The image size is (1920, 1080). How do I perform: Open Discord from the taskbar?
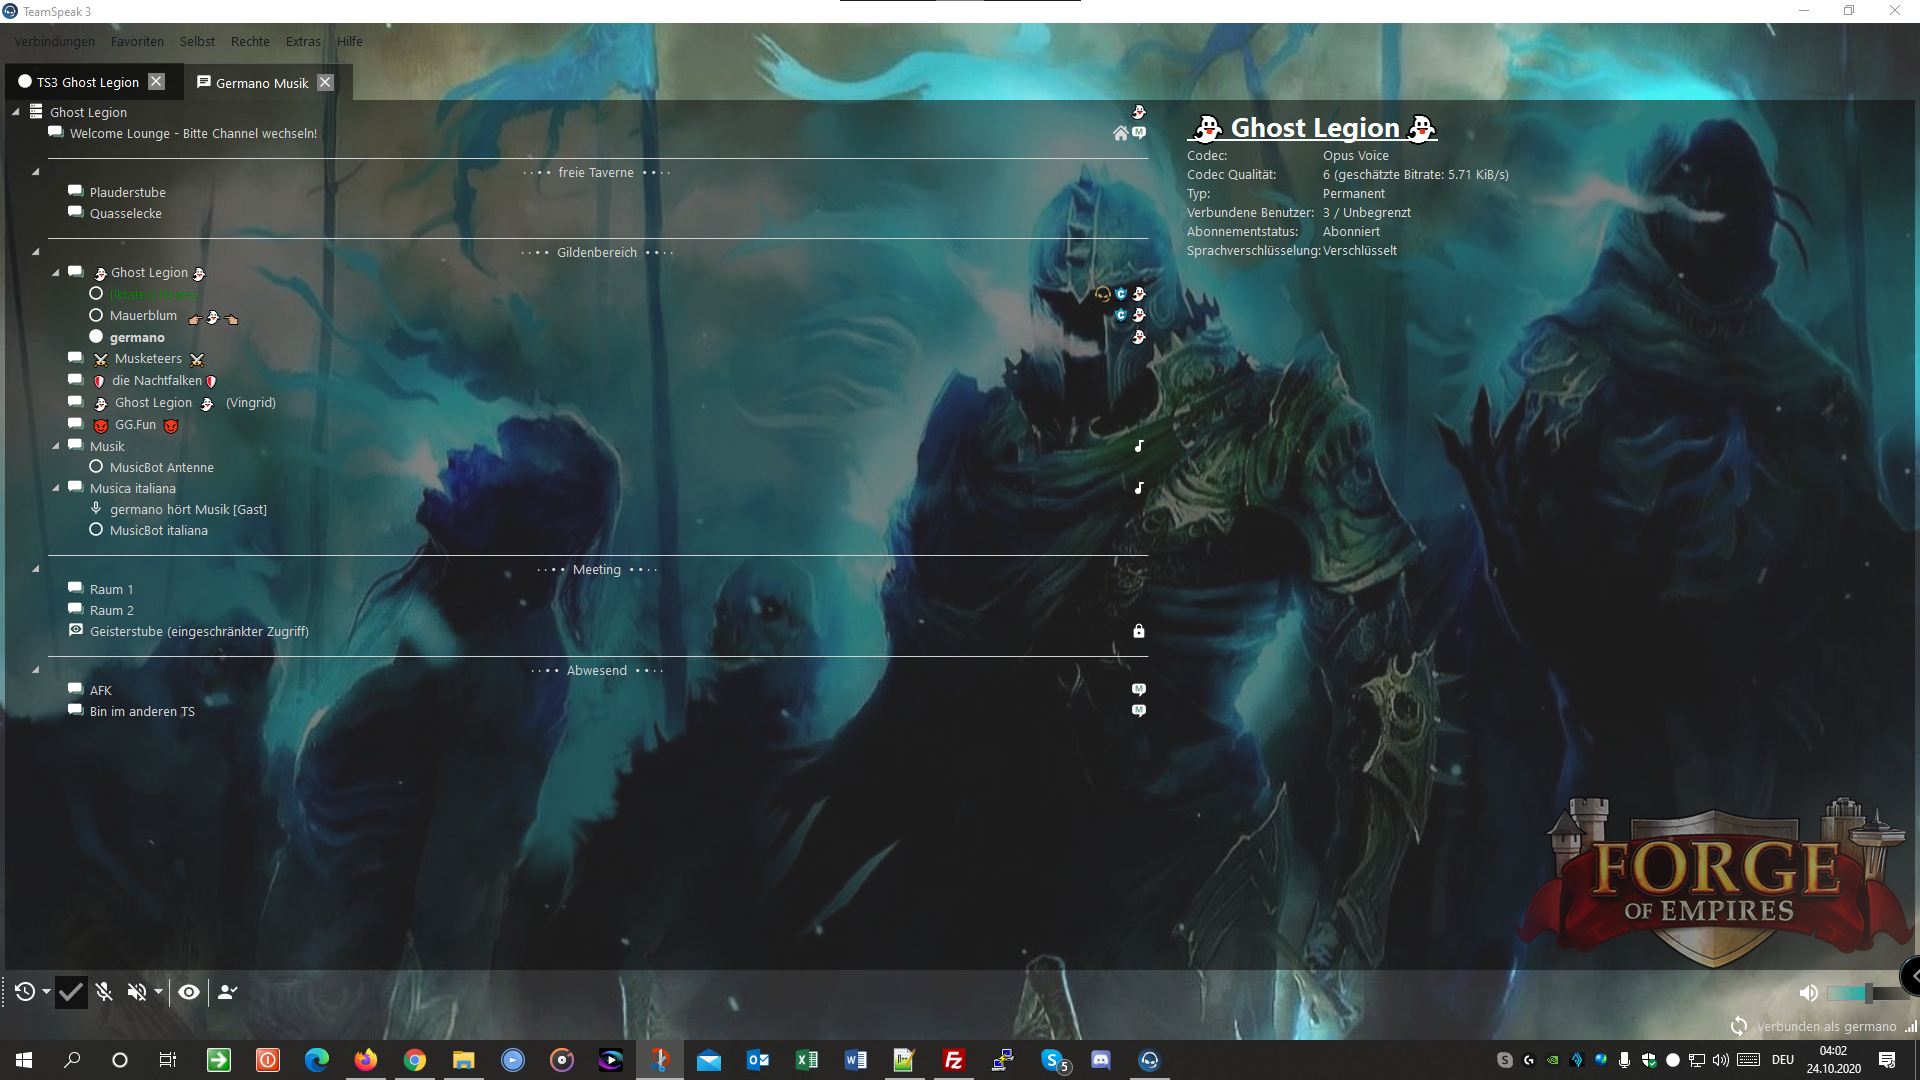tap(1101, 1060)
